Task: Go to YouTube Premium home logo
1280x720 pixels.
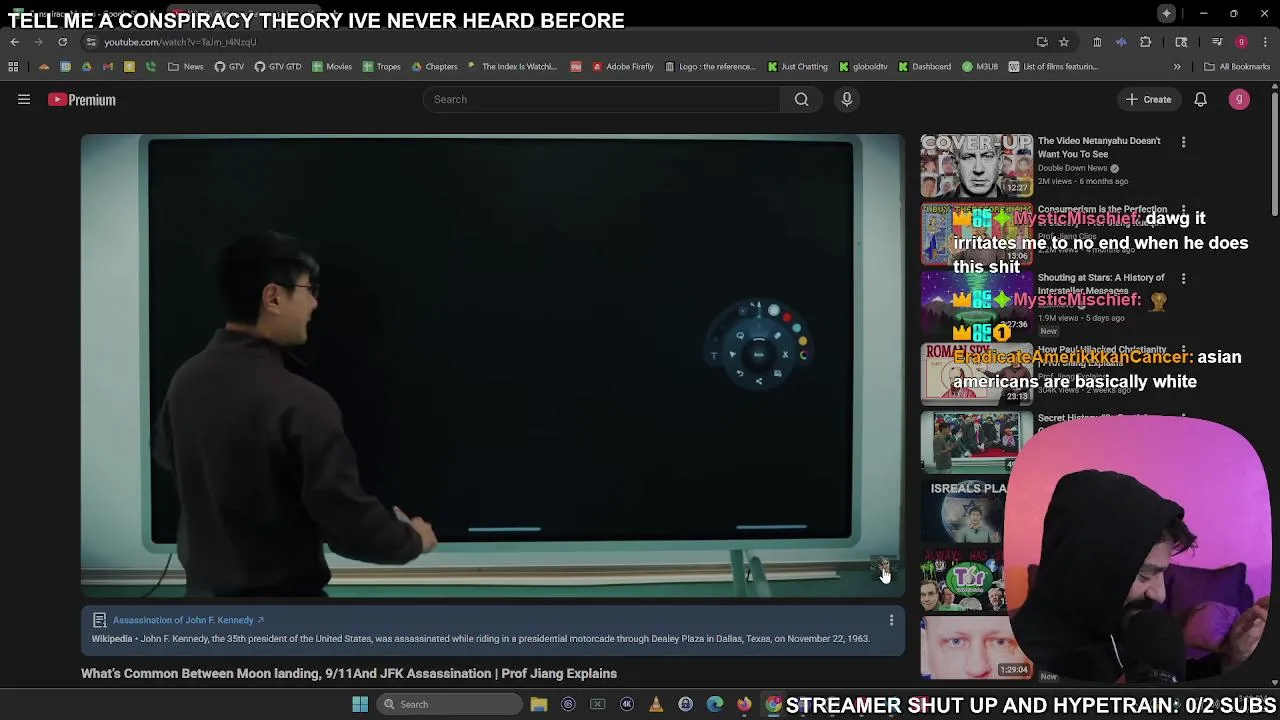Action: pyautogui.click(x=82, y=99)
